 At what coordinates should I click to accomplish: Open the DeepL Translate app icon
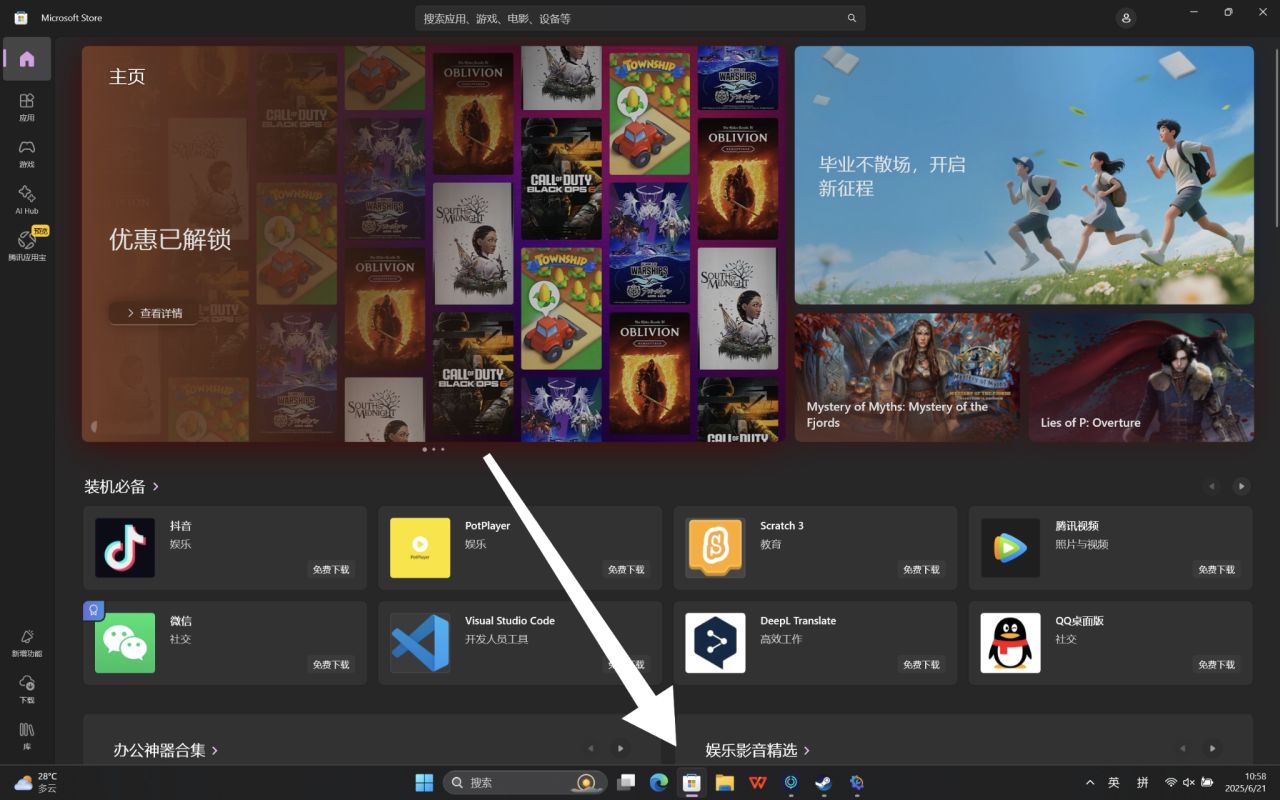point(715,642)
